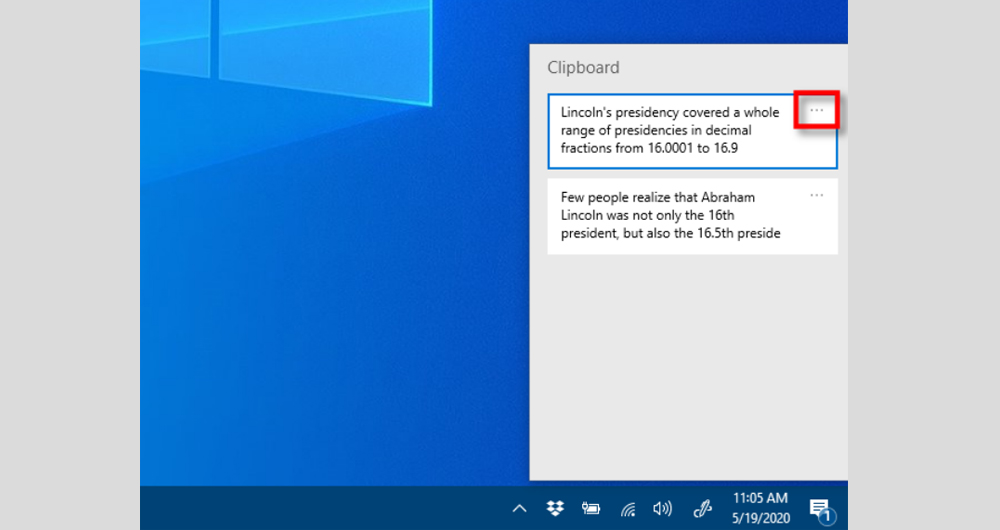
Task: Expand the hidden system tray icons chevron
Action: 519,509
